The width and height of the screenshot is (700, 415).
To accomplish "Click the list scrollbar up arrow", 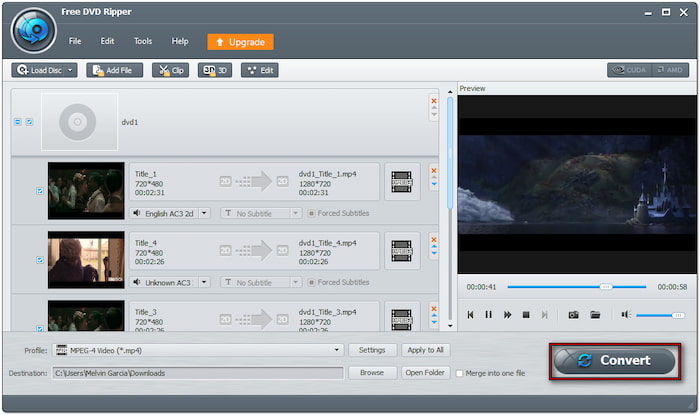I will click(x=450, y=92).
